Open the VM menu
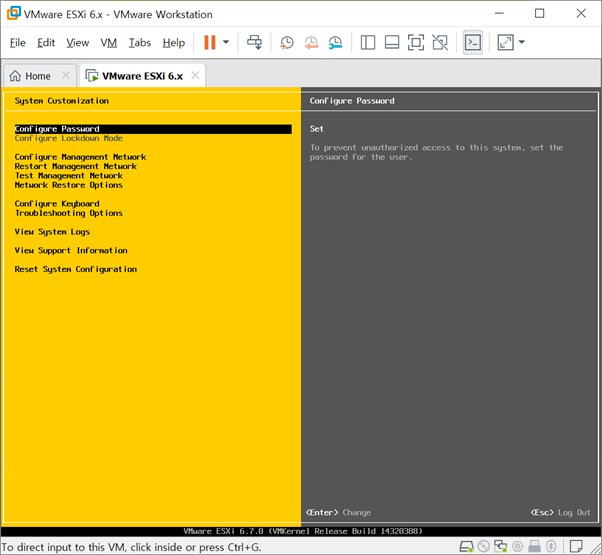This screenshot has height=555, width=602. [x=109, y=43]
